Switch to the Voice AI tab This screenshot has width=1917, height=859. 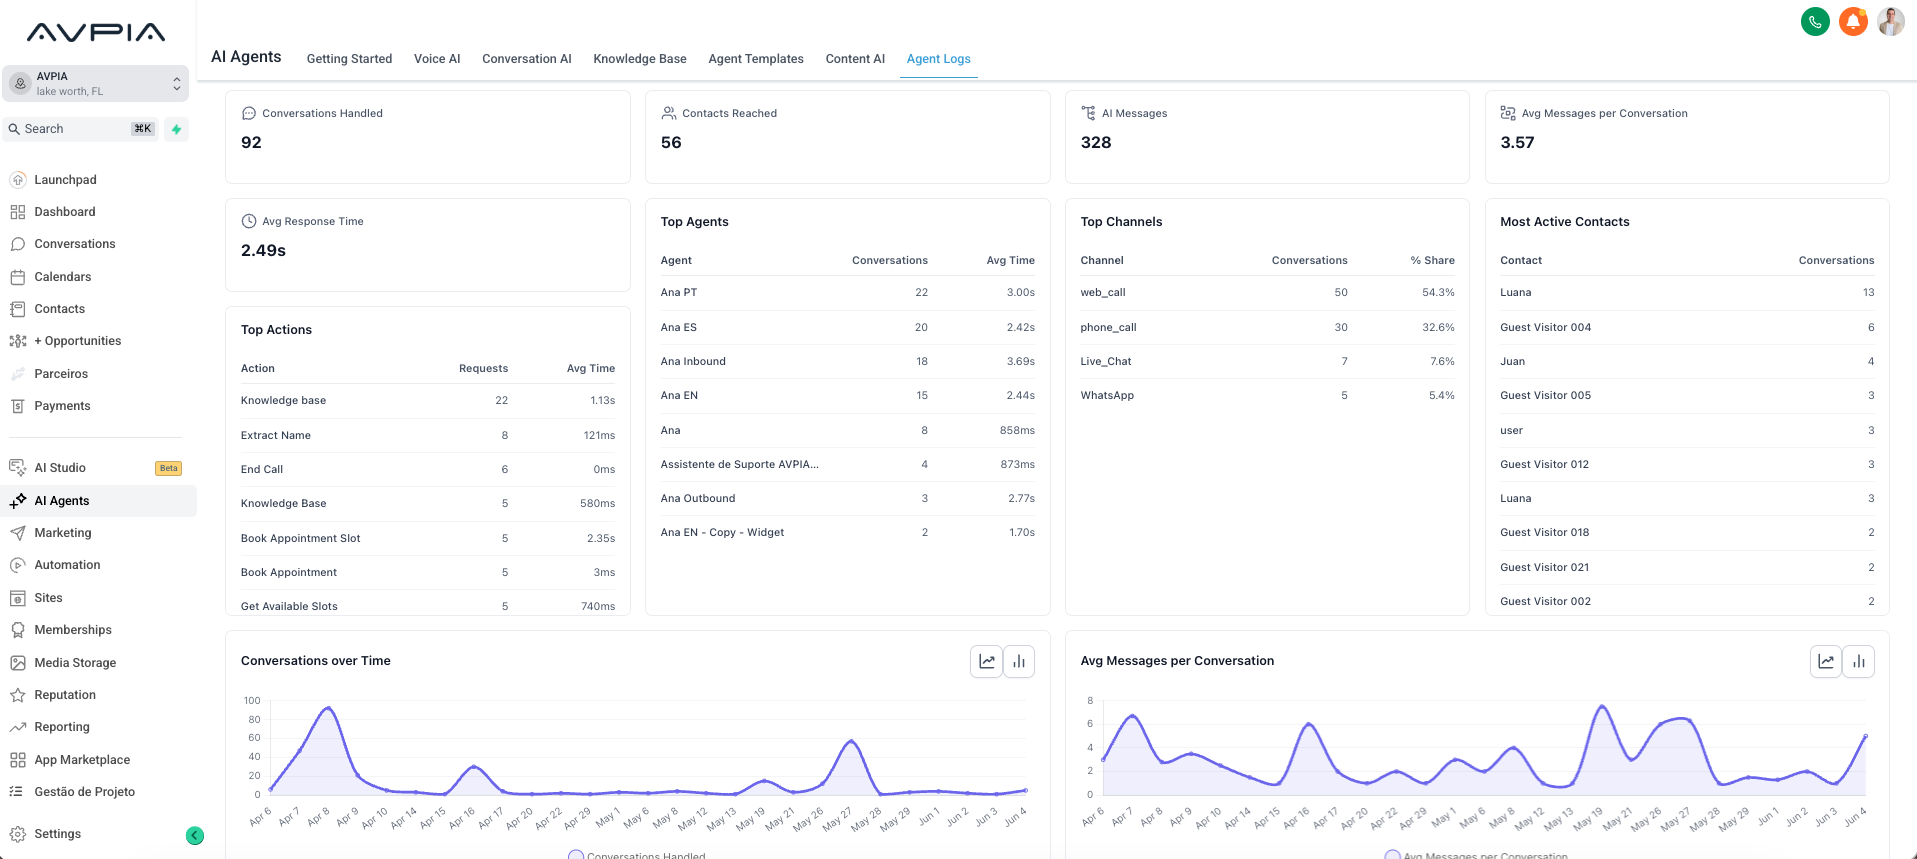[437, 59]
